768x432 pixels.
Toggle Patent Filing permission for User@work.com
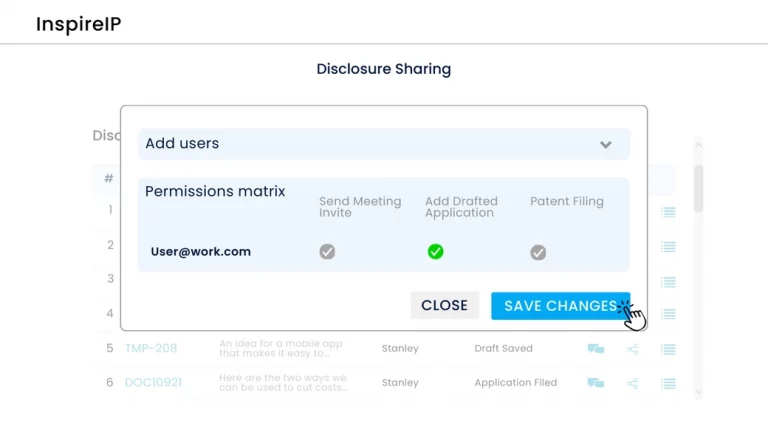click(538, 252)
